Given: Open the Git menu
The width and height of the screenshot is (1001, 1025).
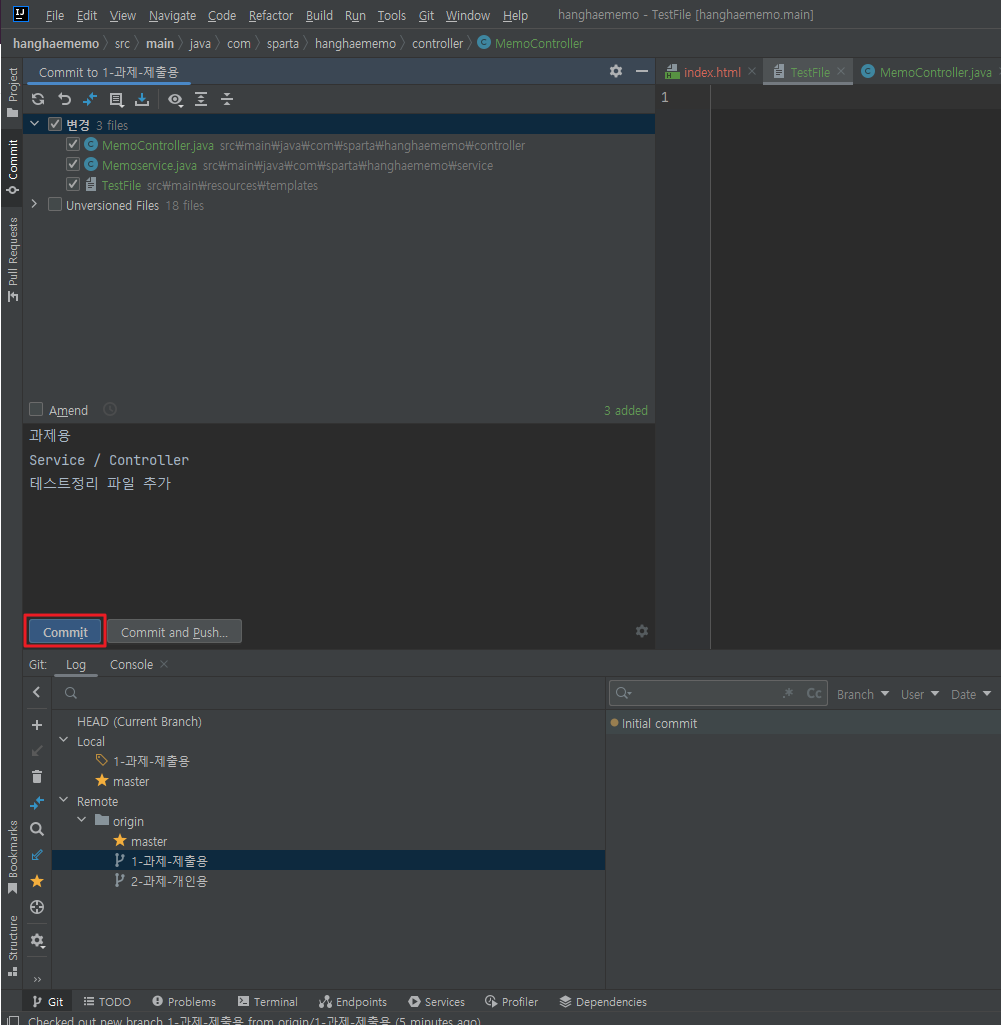Looking at the screenshot, I should [426, 16].
